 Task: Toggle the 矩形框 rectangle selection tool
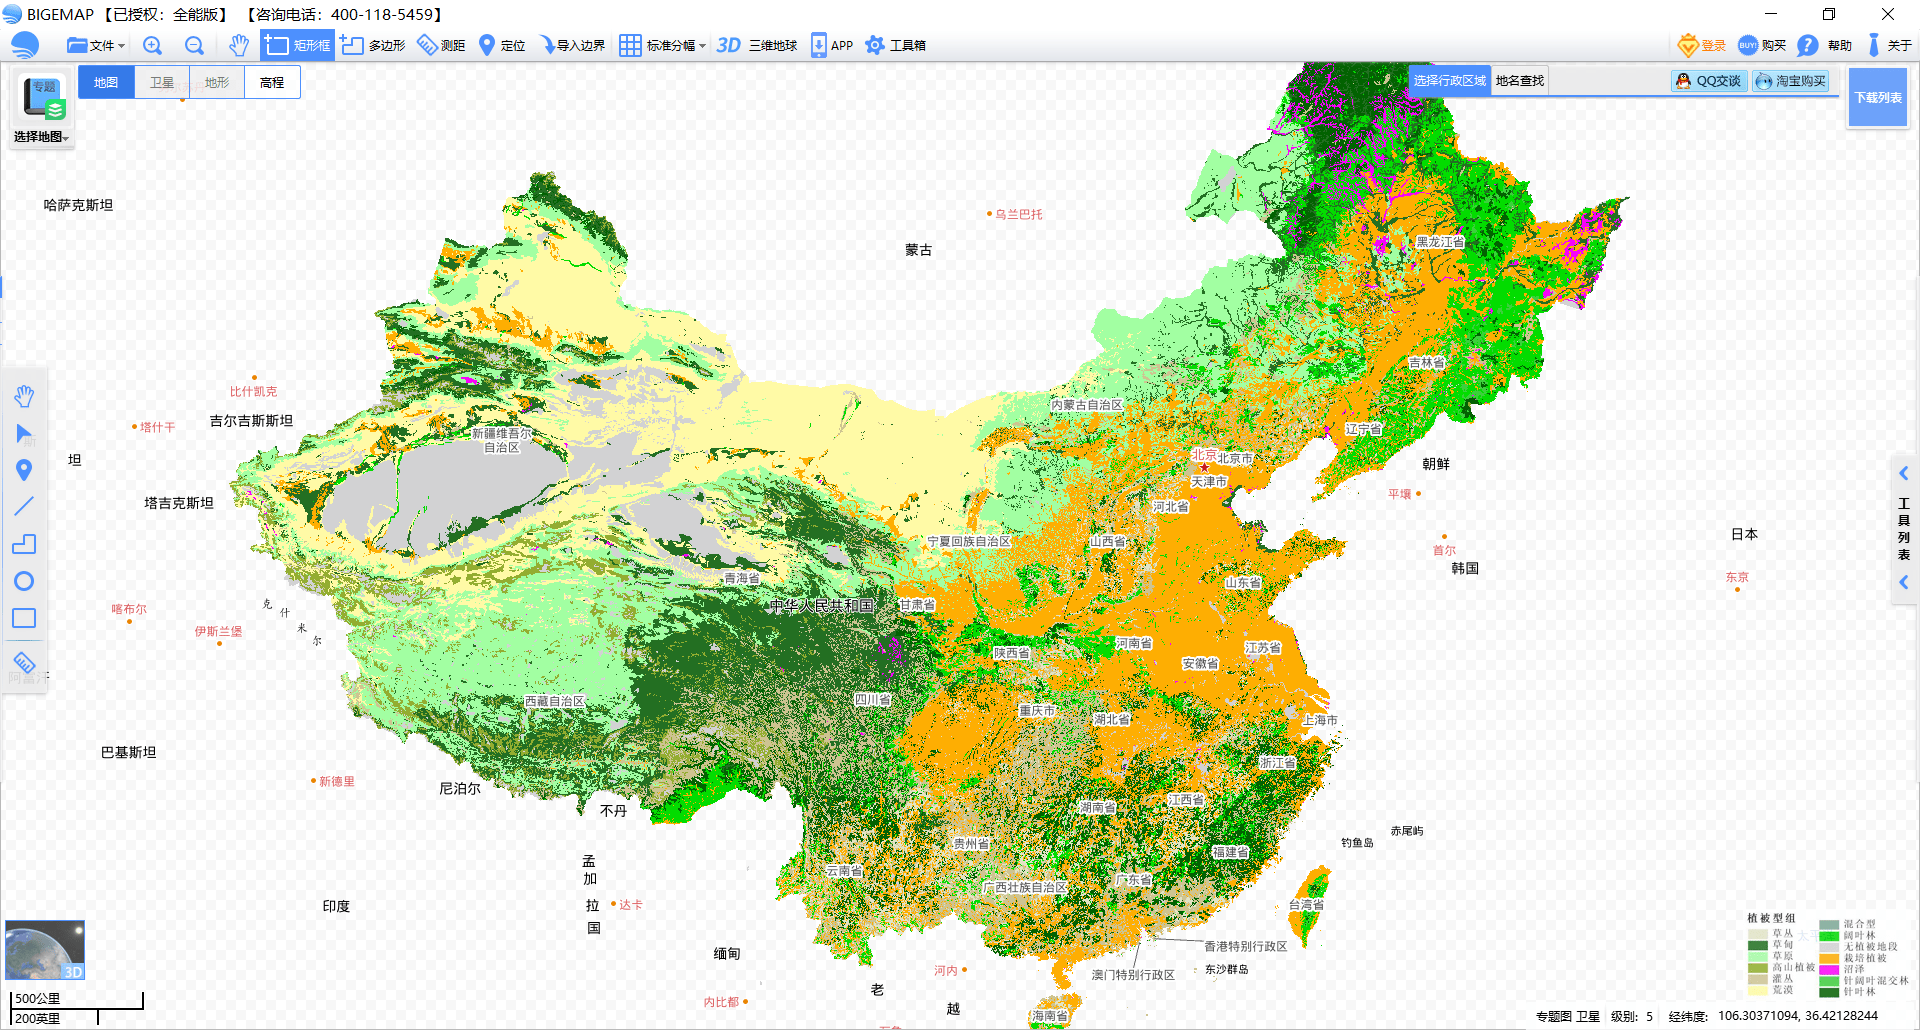[x=298, y=45]
